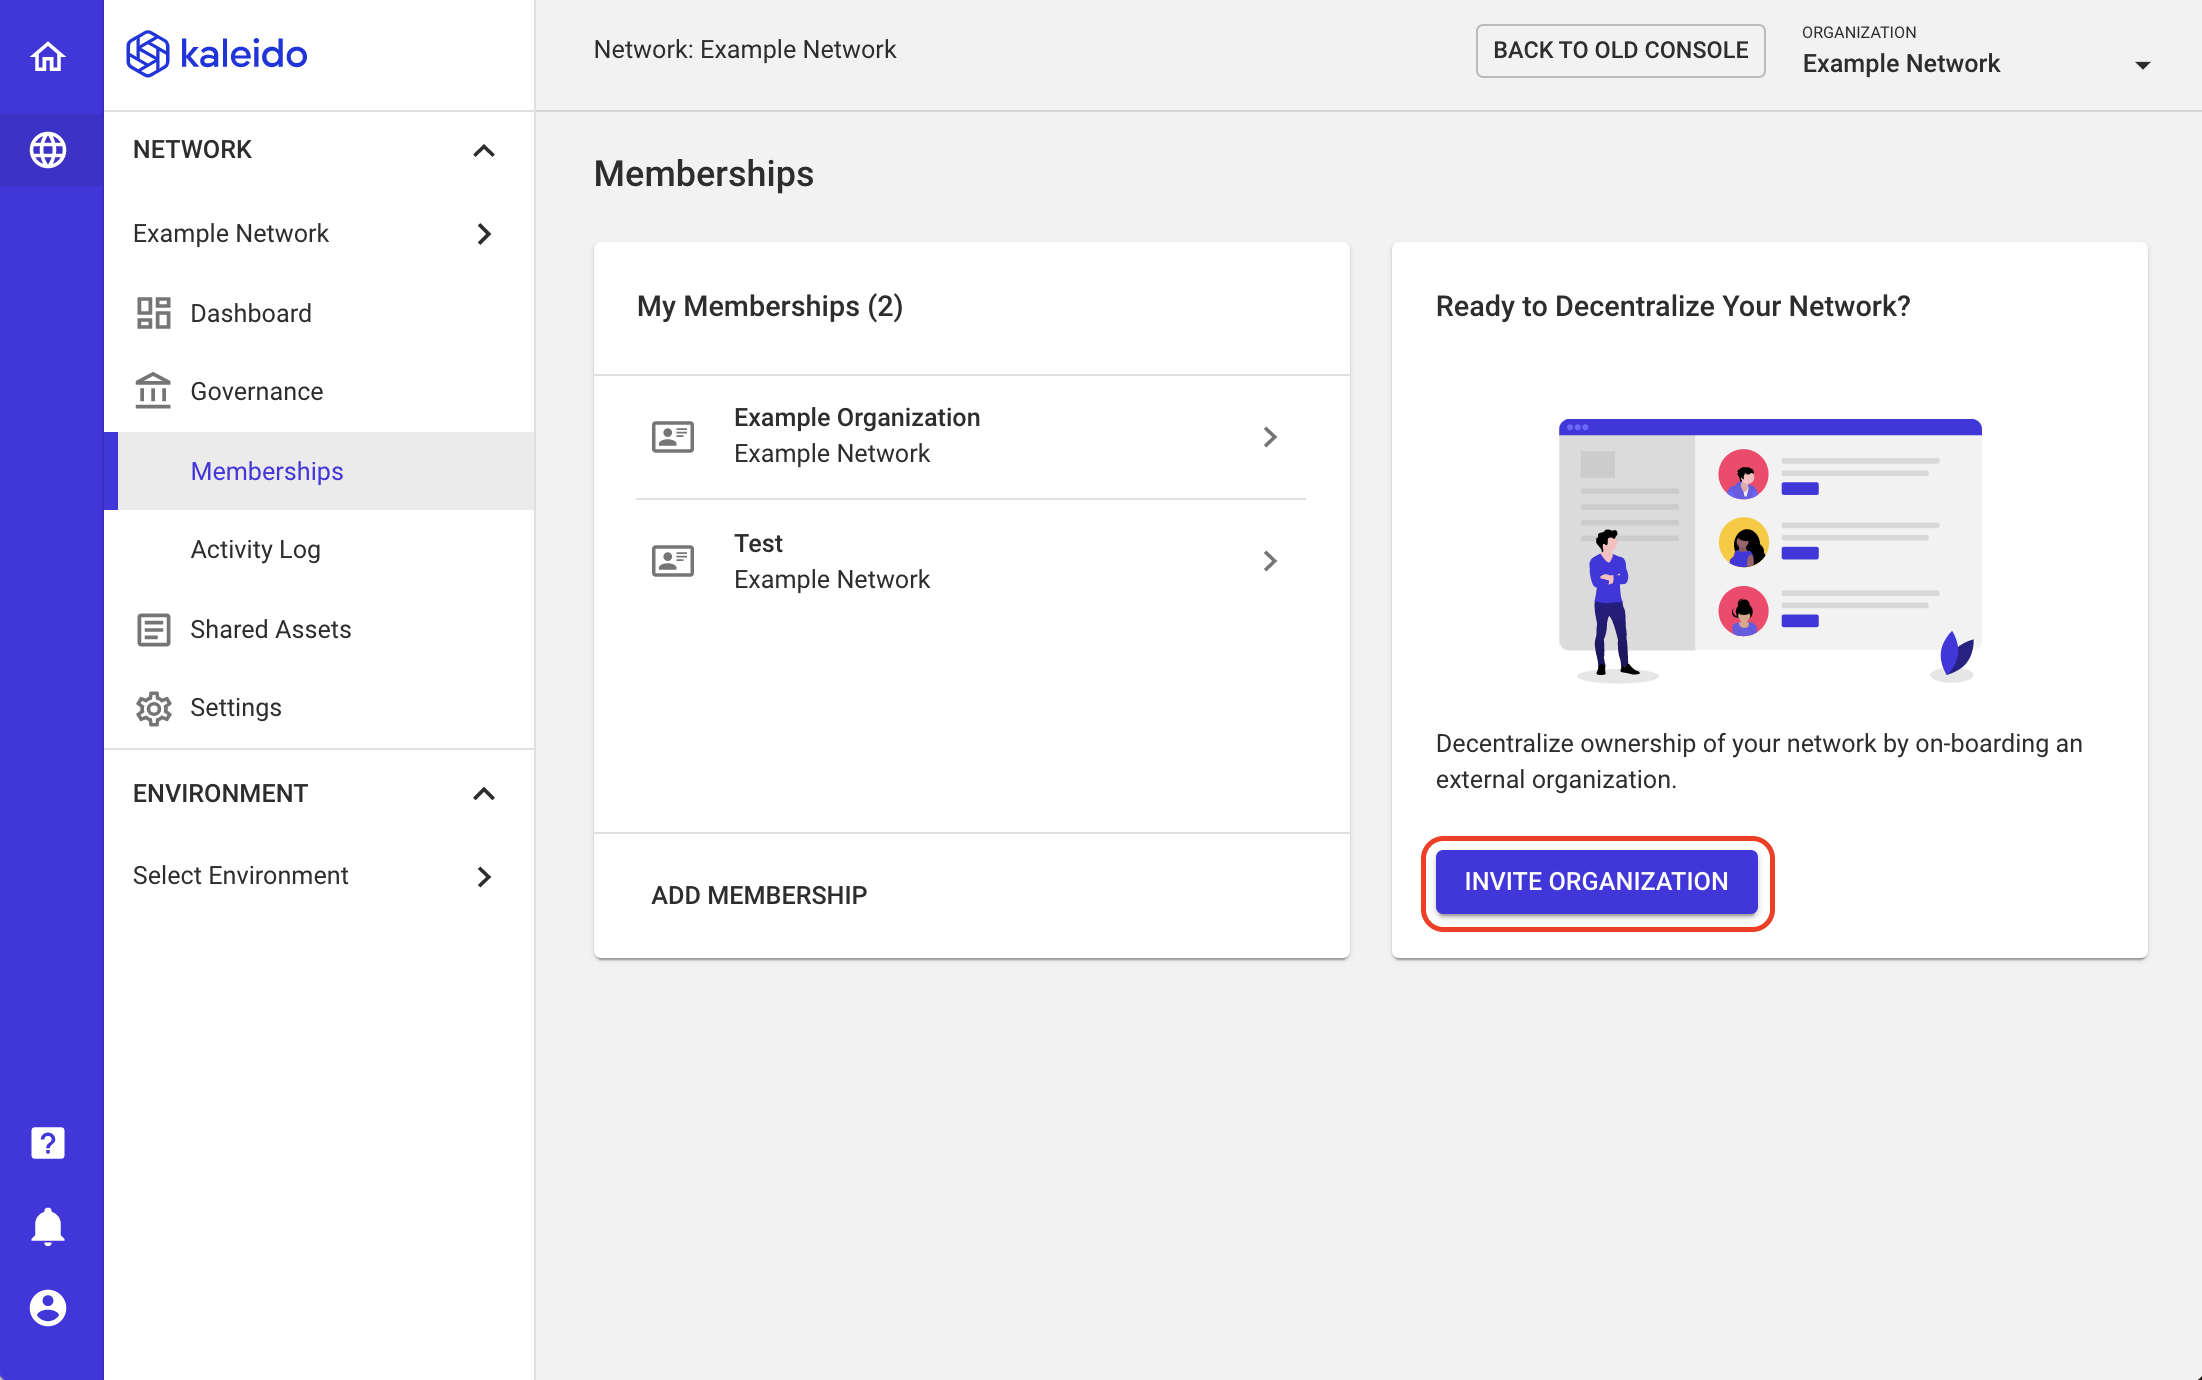Click the Dashboard grid icon
2202x1380 pixels.
click(154, 312)
